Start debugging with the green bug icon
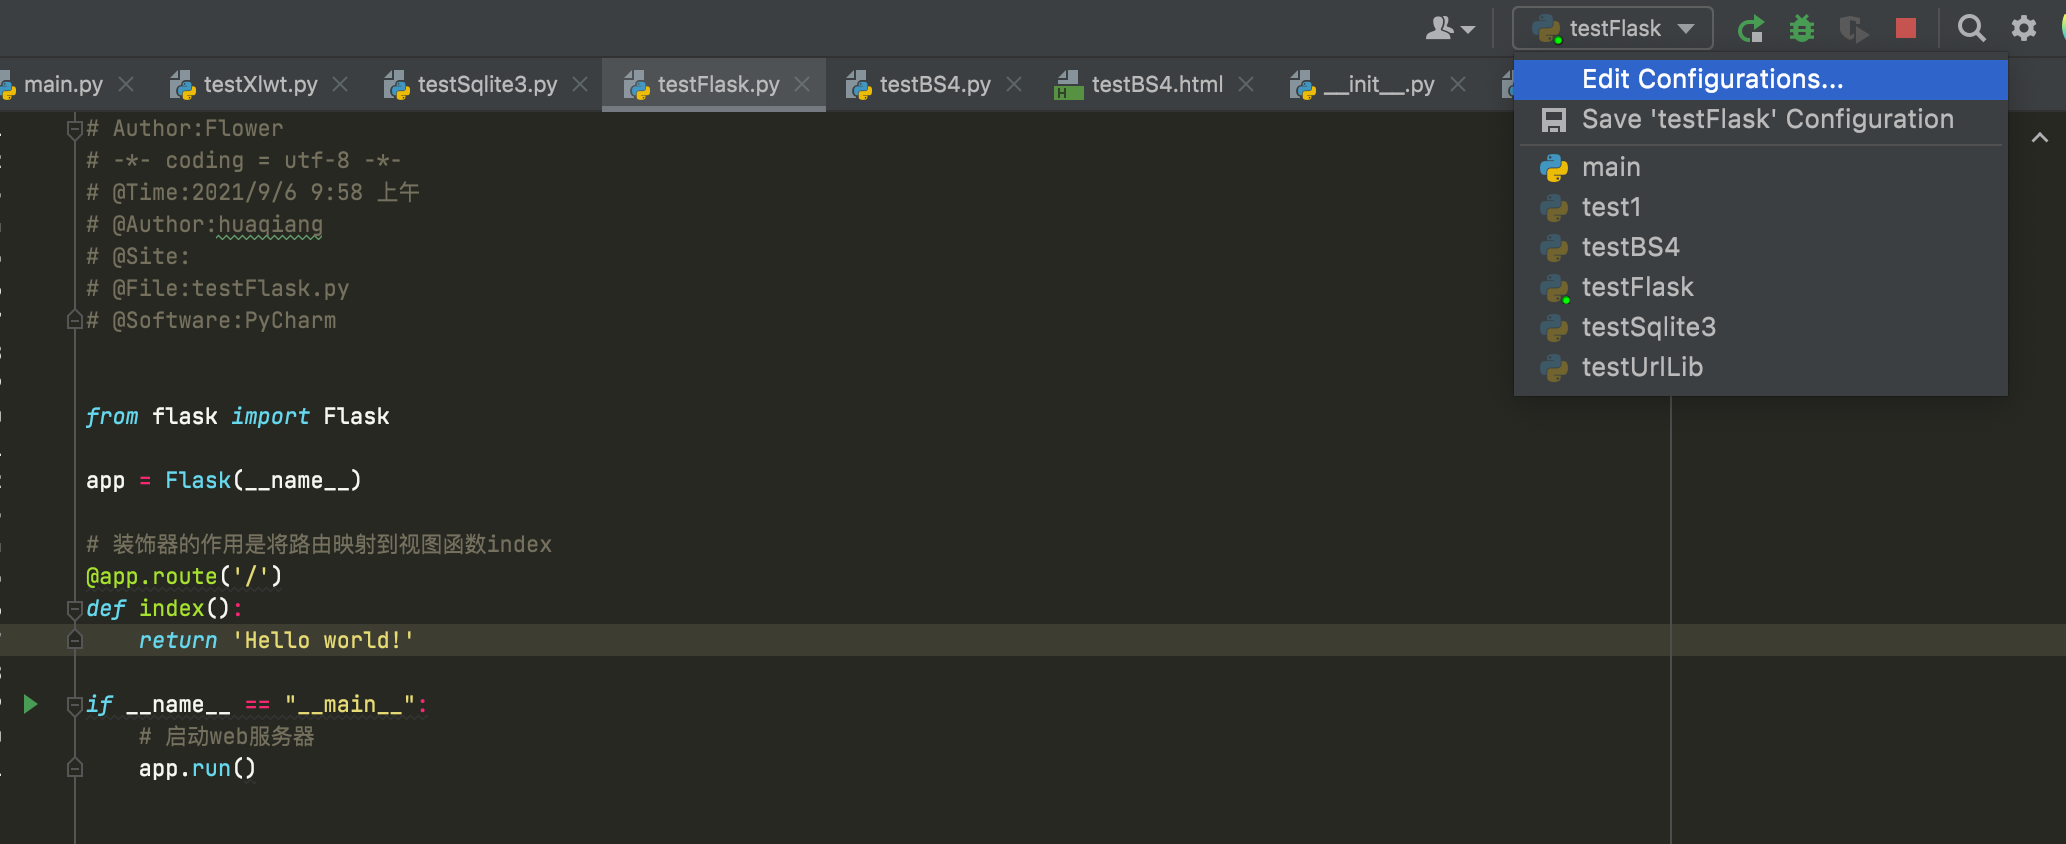The height and width of the screenshot is (844, 2066). coord(1802,29)
